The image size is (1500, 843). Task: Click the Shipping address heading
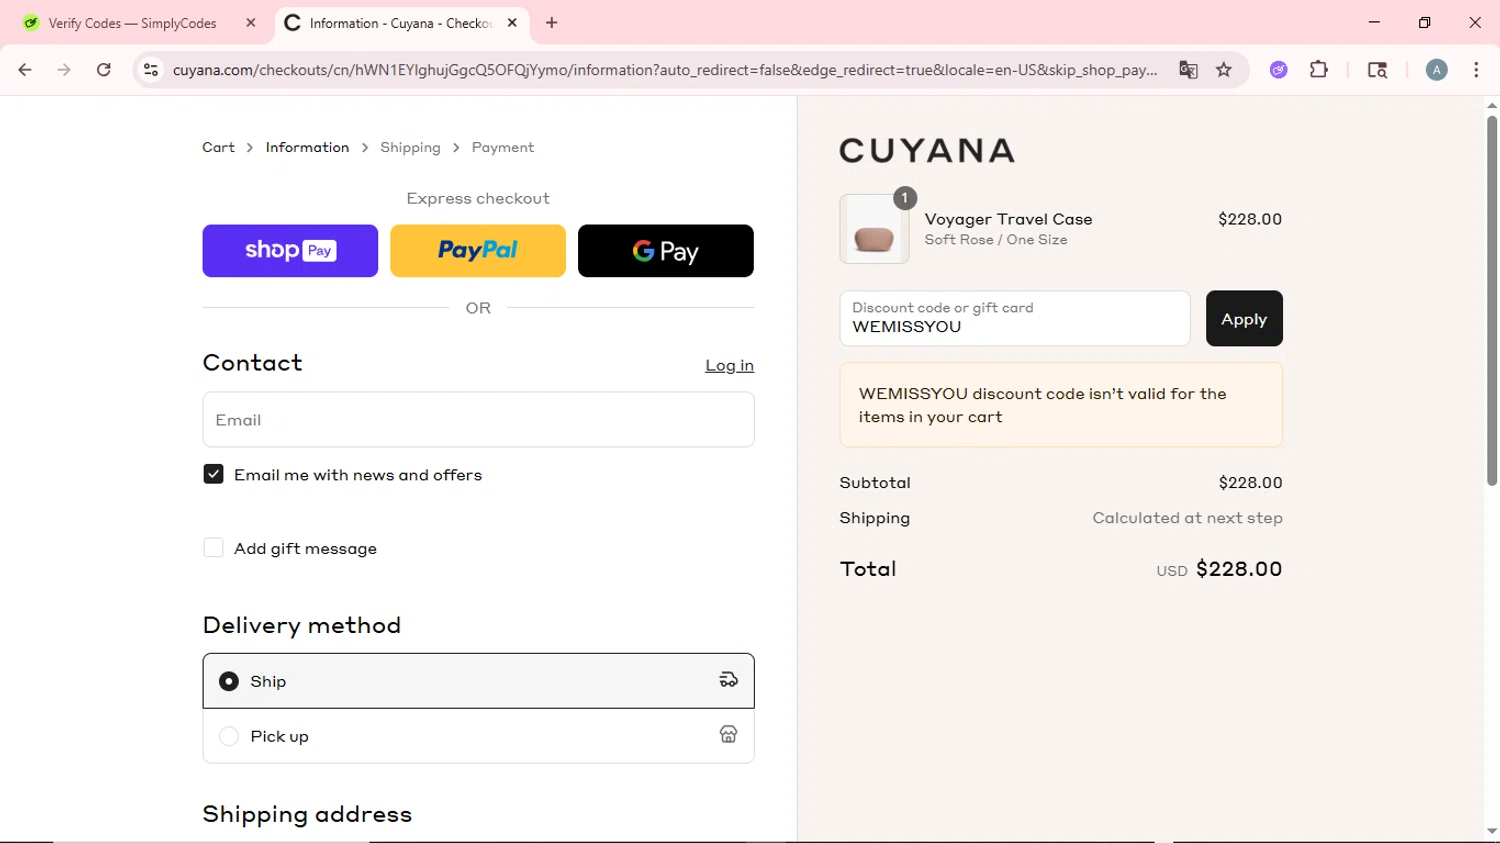[307, 814]
